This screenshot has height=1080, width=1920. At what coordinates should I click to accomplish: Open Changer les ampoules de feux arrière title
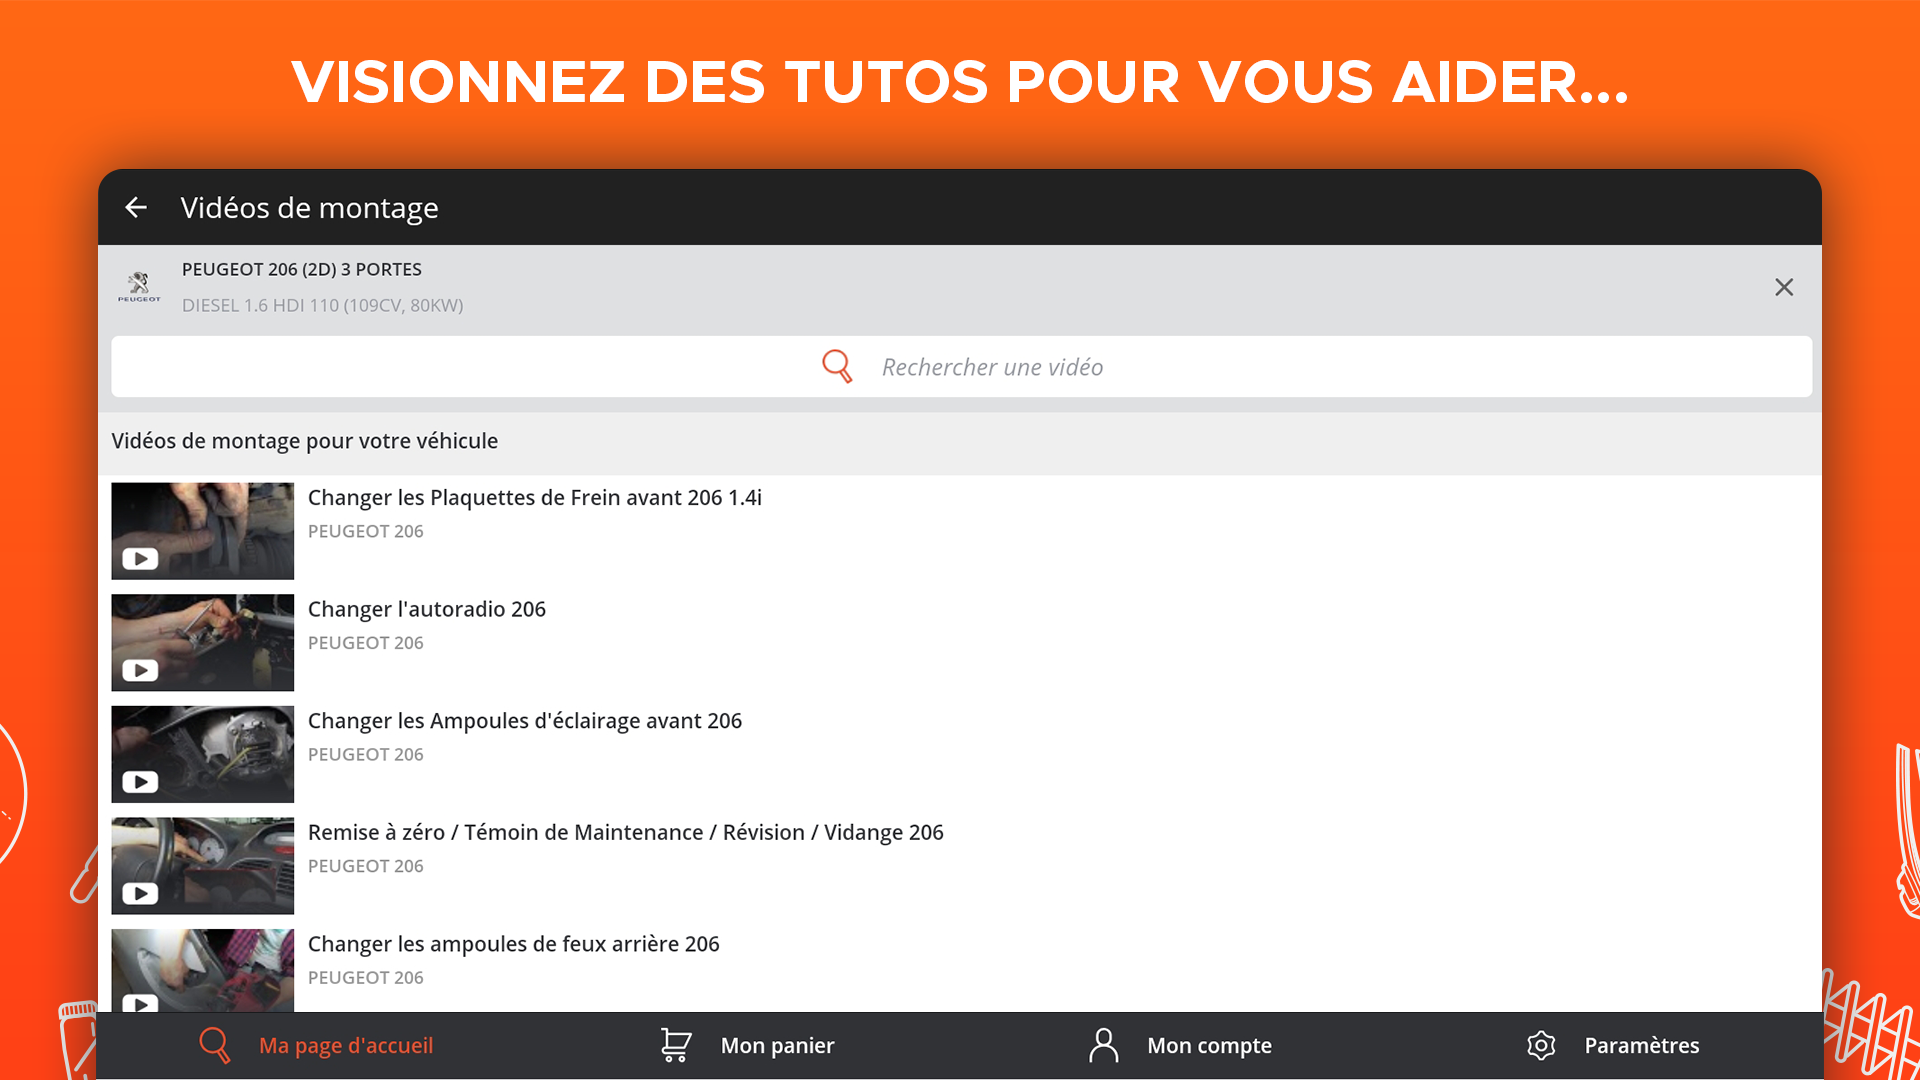click(x=513, y=944)
